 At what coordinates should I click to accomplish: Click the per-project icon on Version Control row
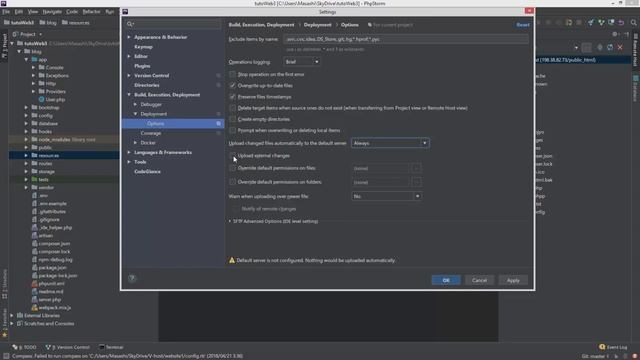click(218, 76)
